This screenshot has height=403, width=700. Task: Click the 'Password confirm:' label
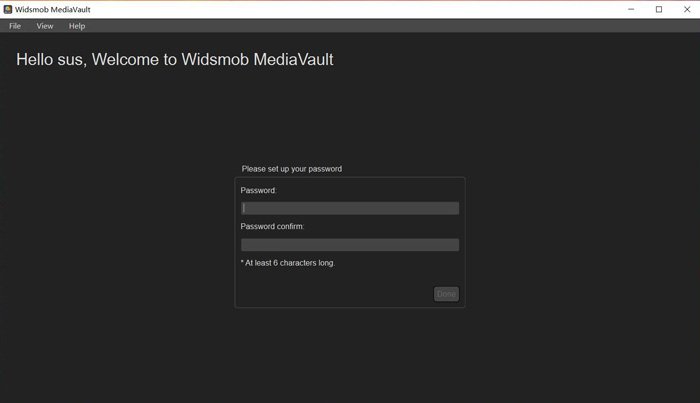[272, 227]
